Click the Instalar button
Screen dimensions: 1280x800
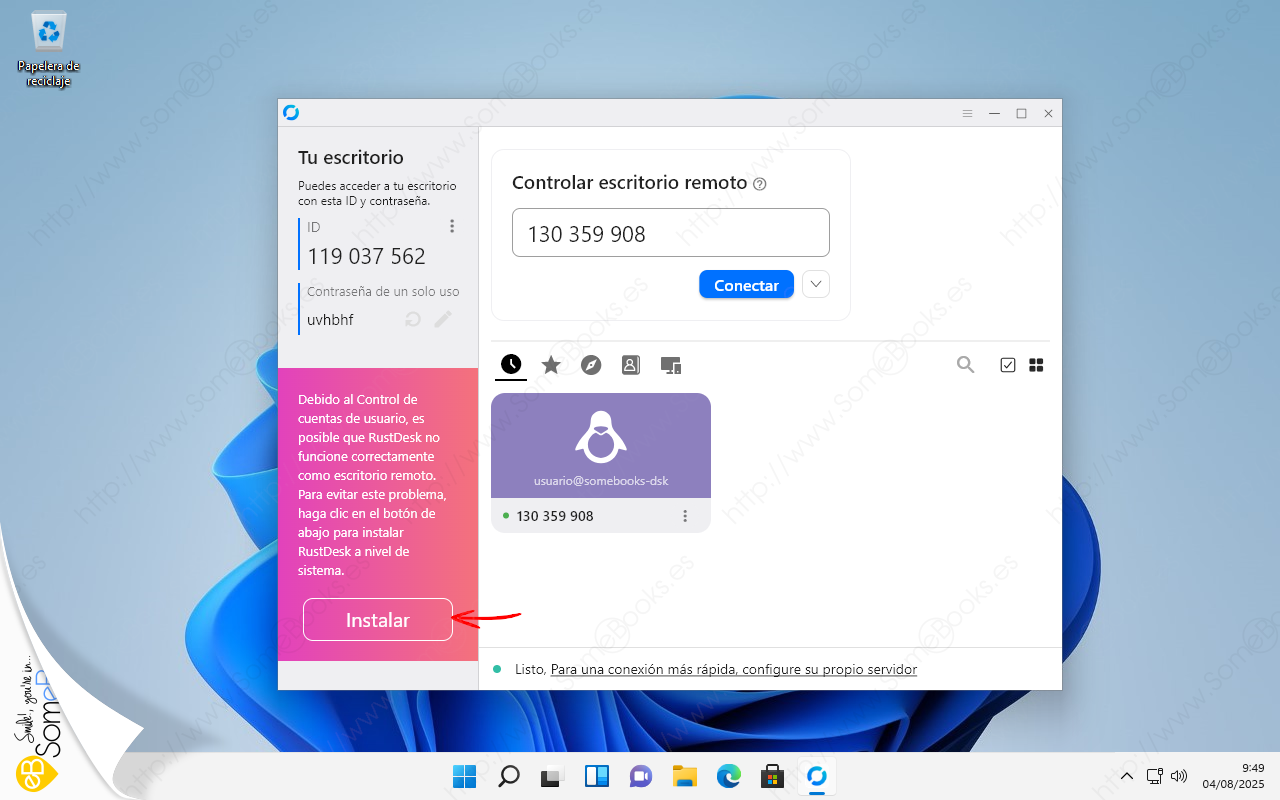(378, 620)
